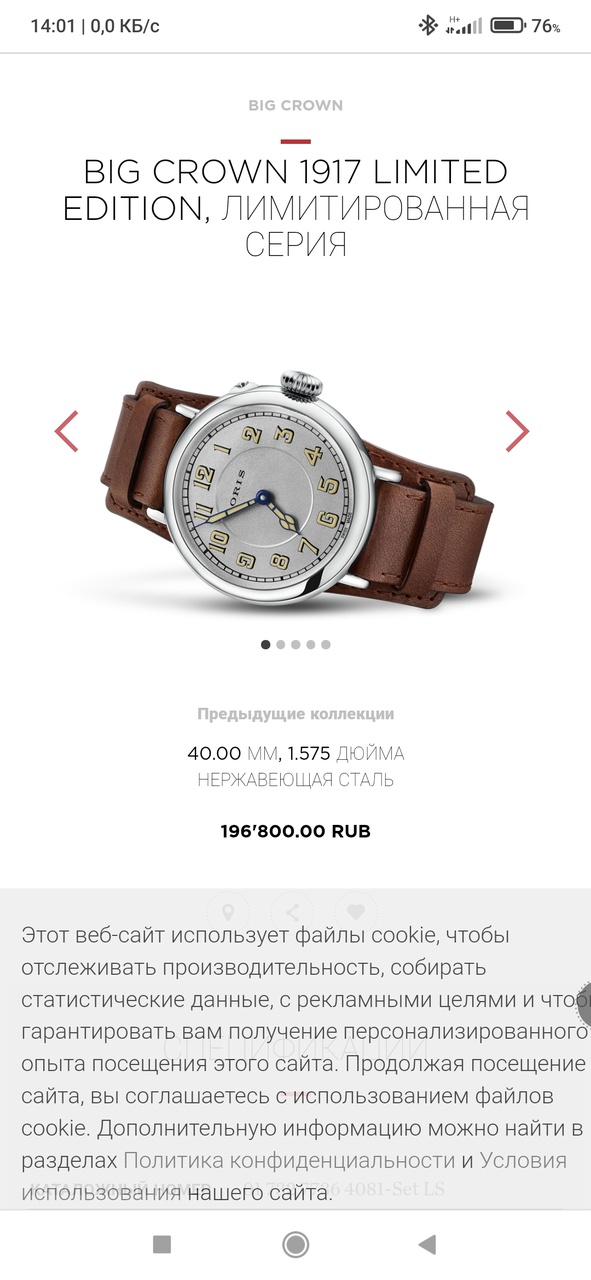
Task: Open recent apps with the square button
Action: (x=162, y=1244)
